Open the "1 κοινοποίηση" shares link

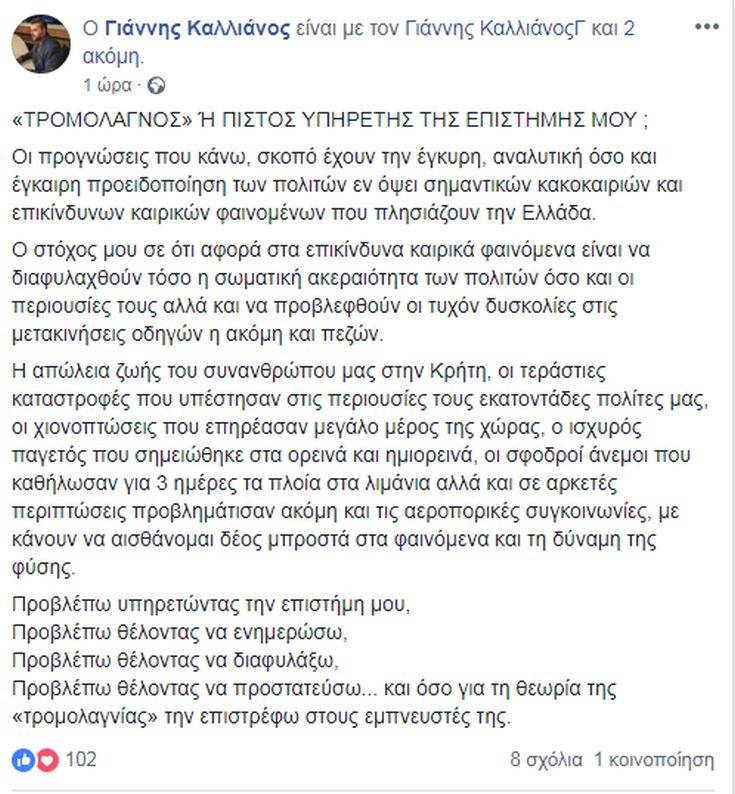[x=654, y=760]
